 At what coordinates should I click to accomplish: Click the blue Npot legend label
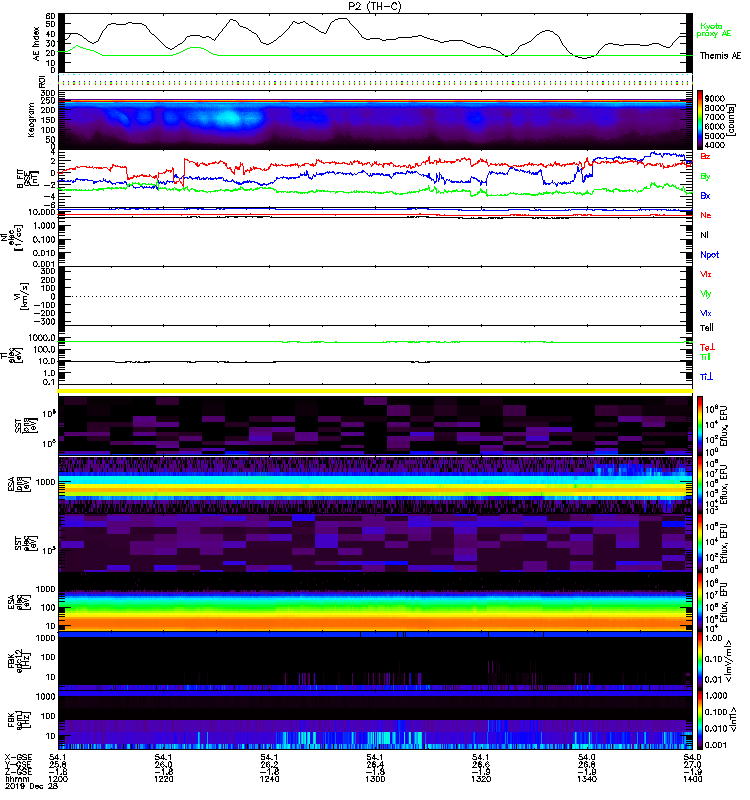coord(709,255)
